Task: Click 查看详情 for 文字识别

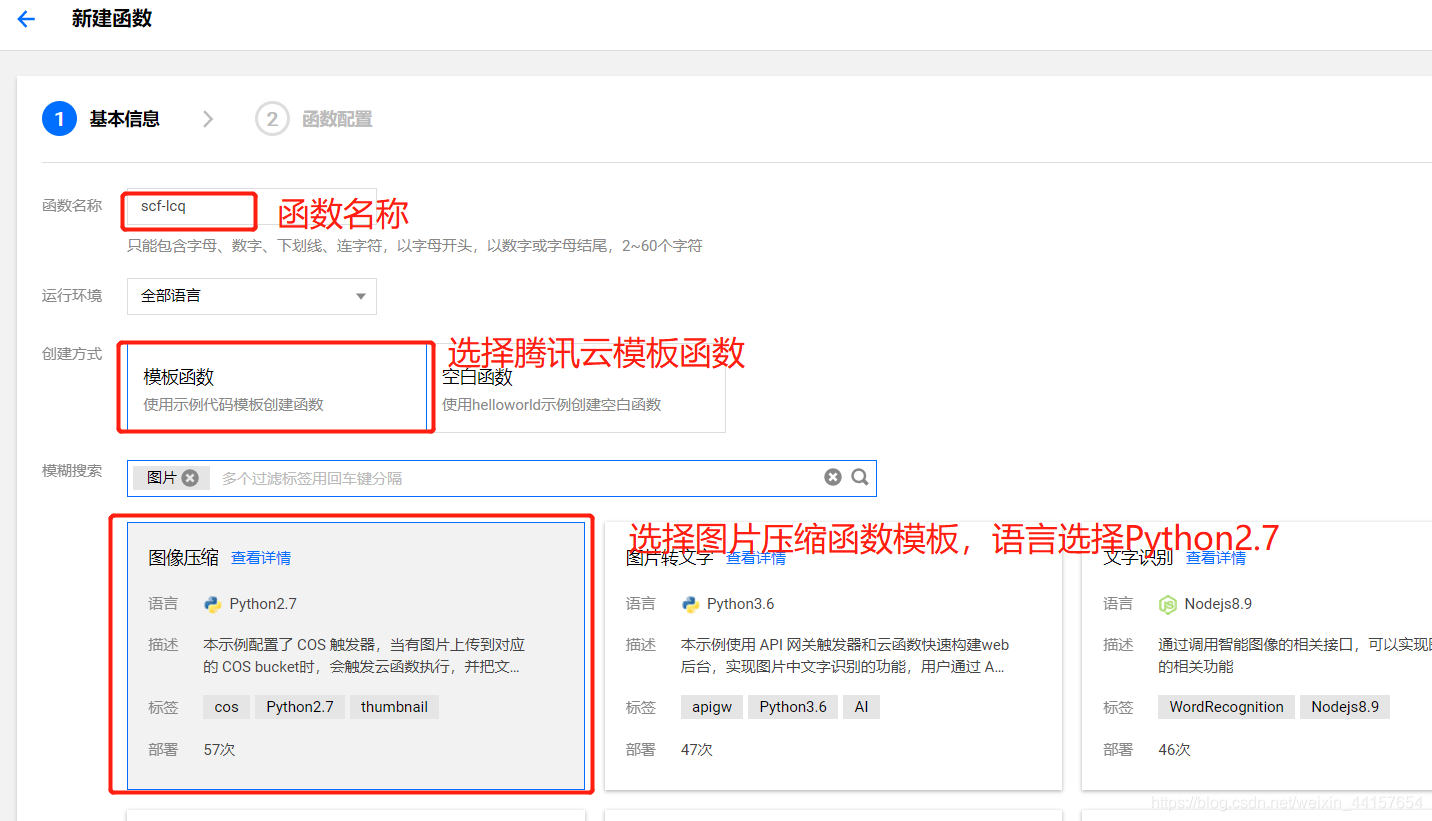Action: tap(1216, 558)
